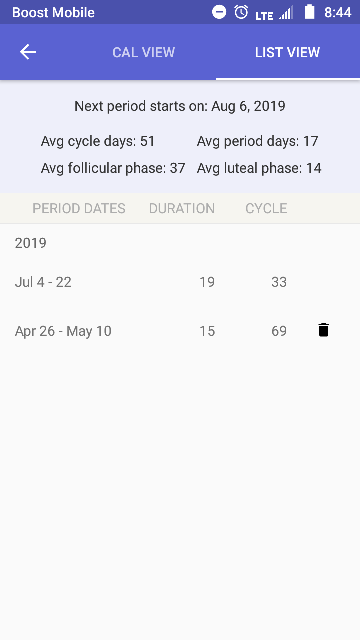Open the Jul 4 - 22 period row

180,282
